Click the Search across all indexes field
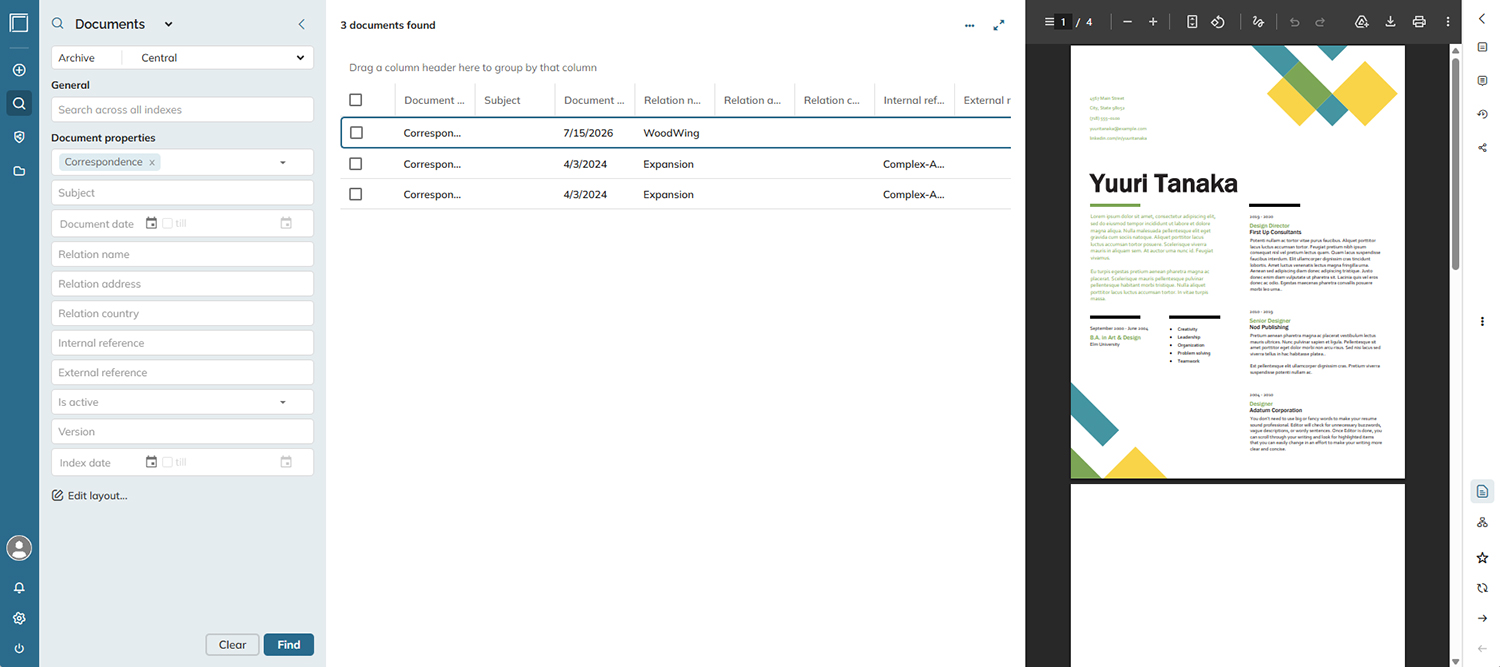Screen dimensions: 1500x667 (182, 110)
